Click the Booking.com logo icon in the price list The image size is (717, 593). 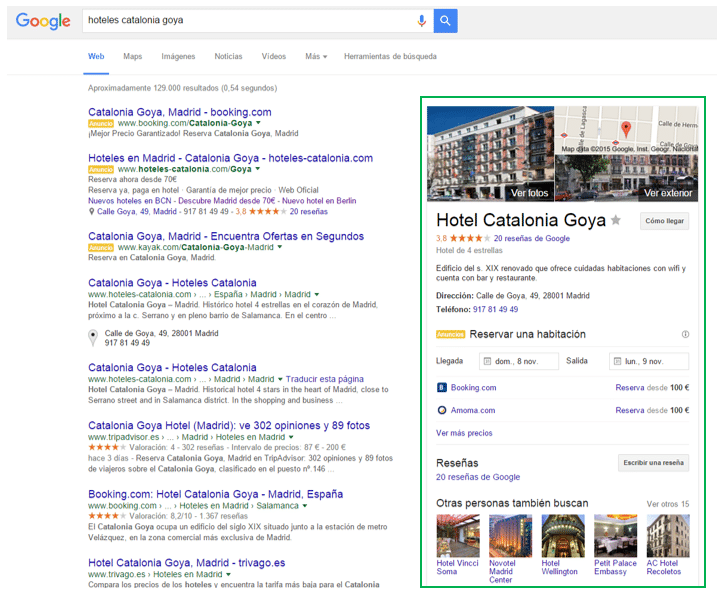coord(442,387)
